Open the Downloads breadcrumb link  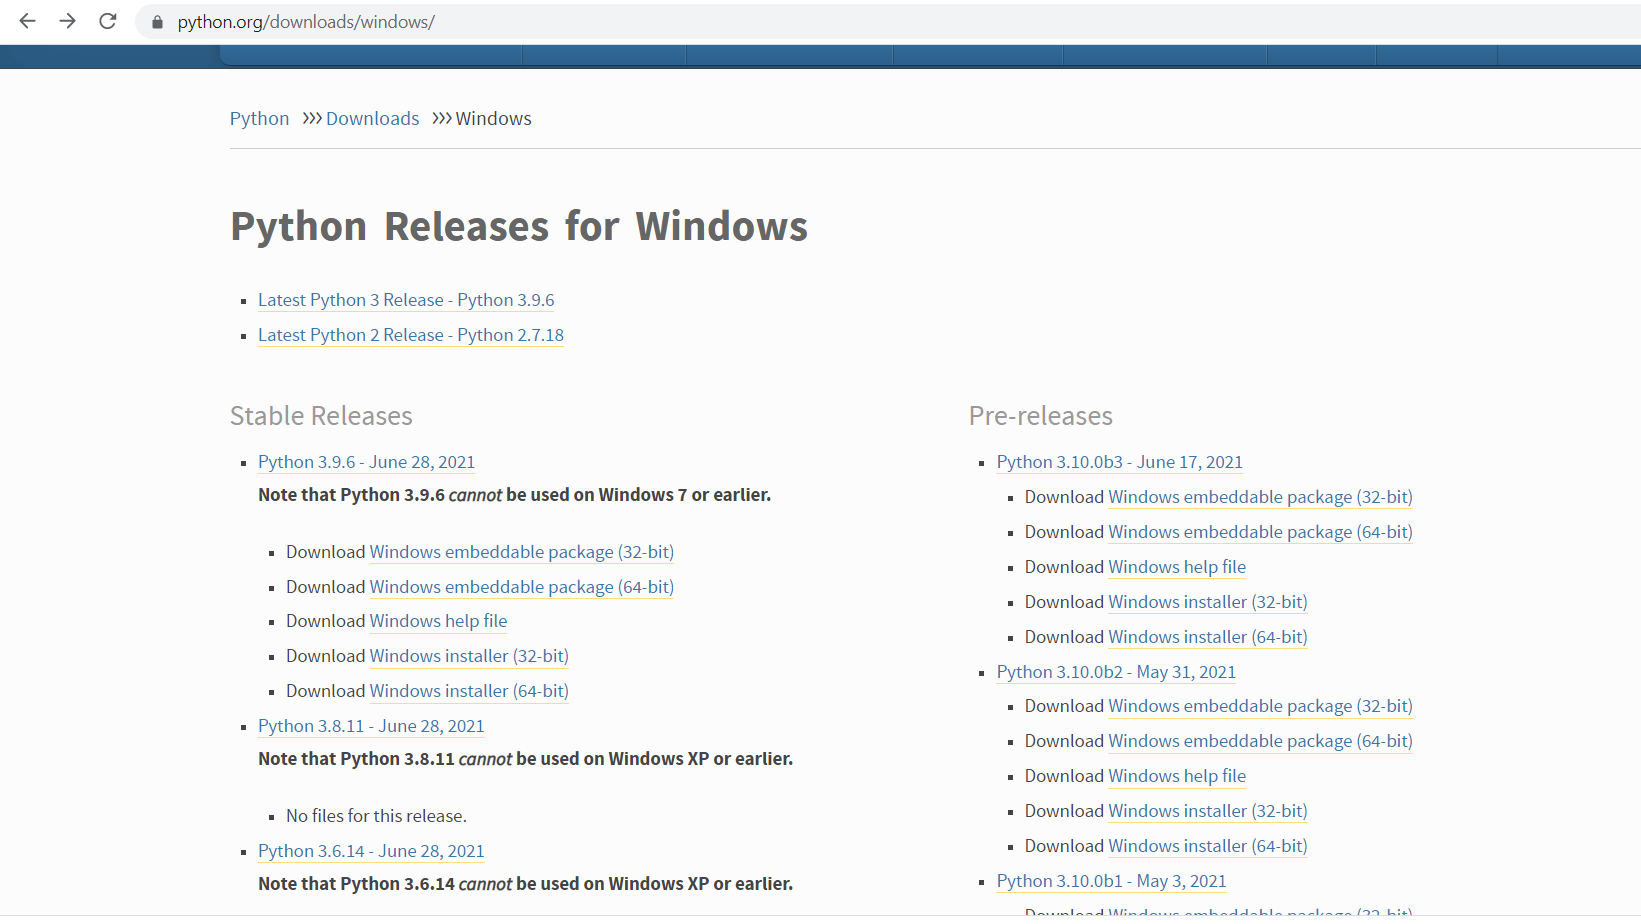372,118
